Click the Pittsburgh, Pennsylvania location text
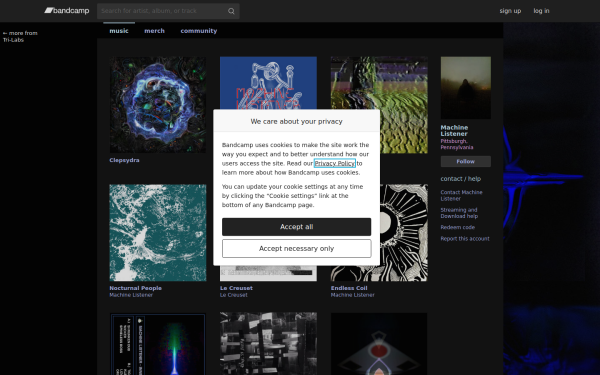The height and width of the screenshot is (375, 600). [x=457, y=144]
